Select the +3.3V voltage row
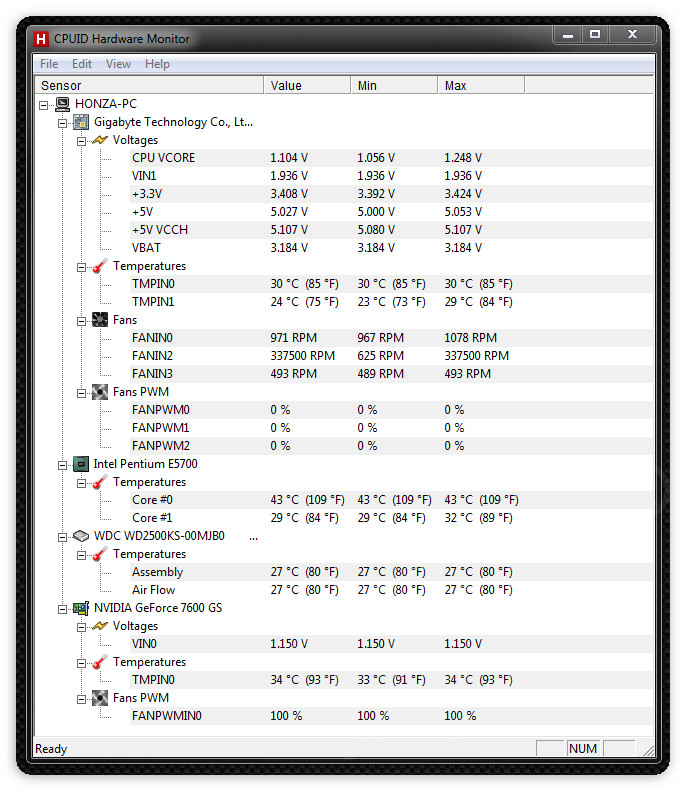Image resolution: width=686 pixels, height=791 pixels. click(x=391, y=194)
